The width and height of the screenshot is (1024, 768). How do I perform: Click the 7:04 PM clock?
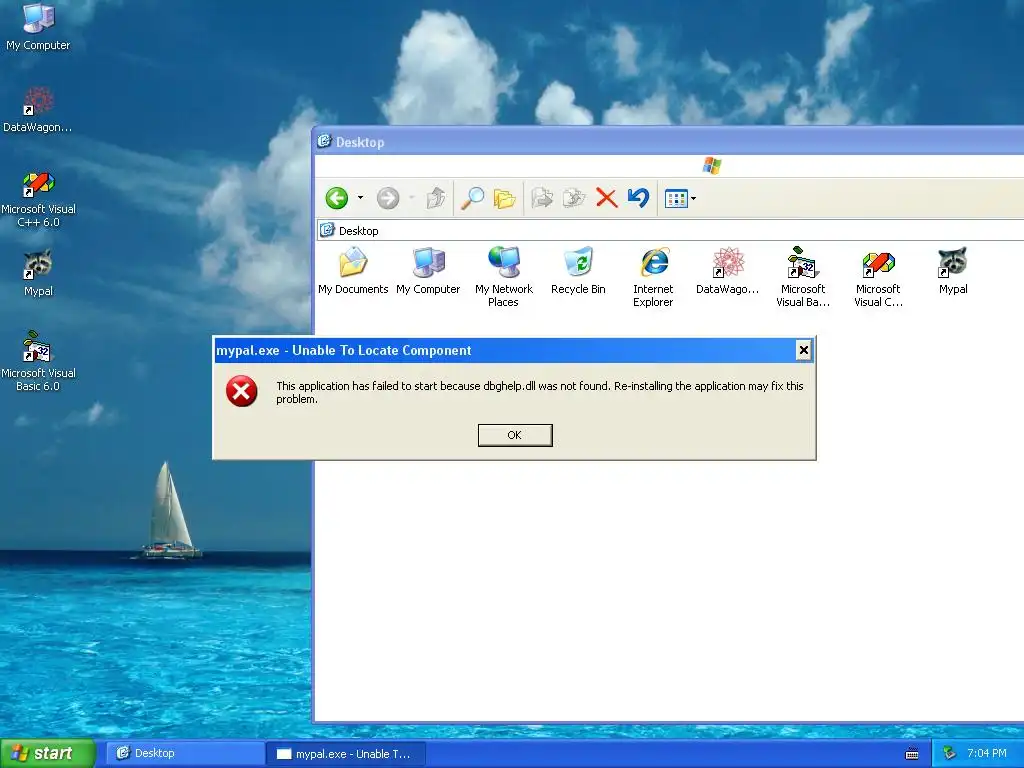pyautogui.click(x=987, y=754)
